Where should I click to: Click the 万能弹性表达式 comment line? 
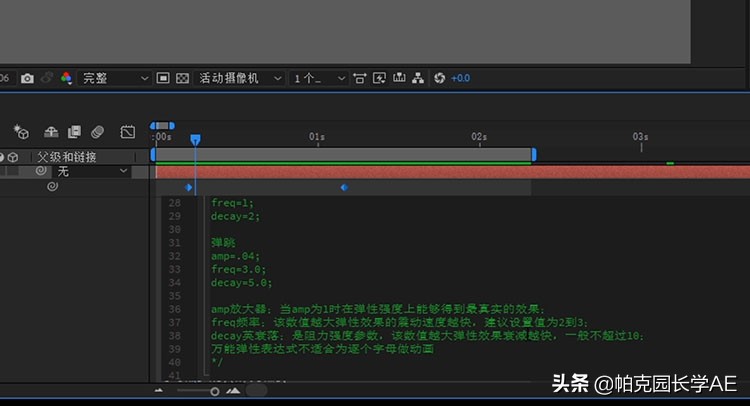[x=322, y=349]
